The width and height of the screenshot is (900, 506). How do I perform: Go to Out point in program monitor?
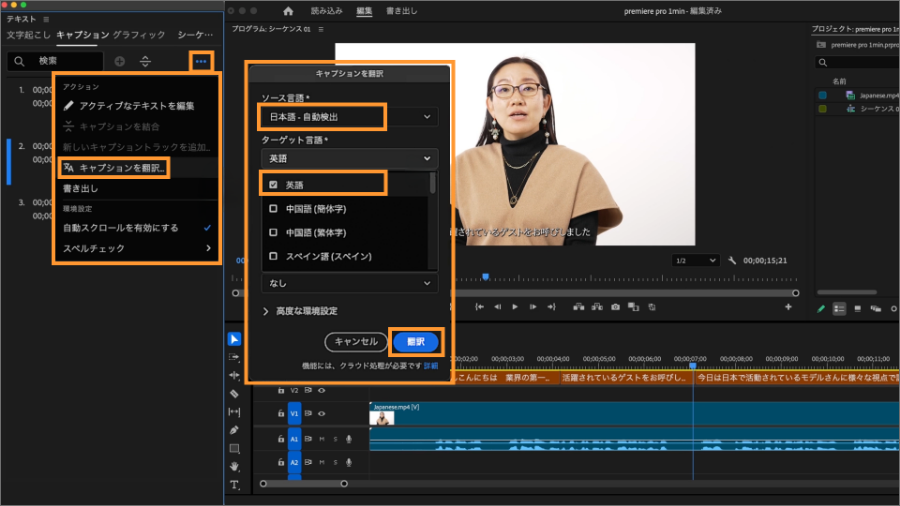pos(552,307)
